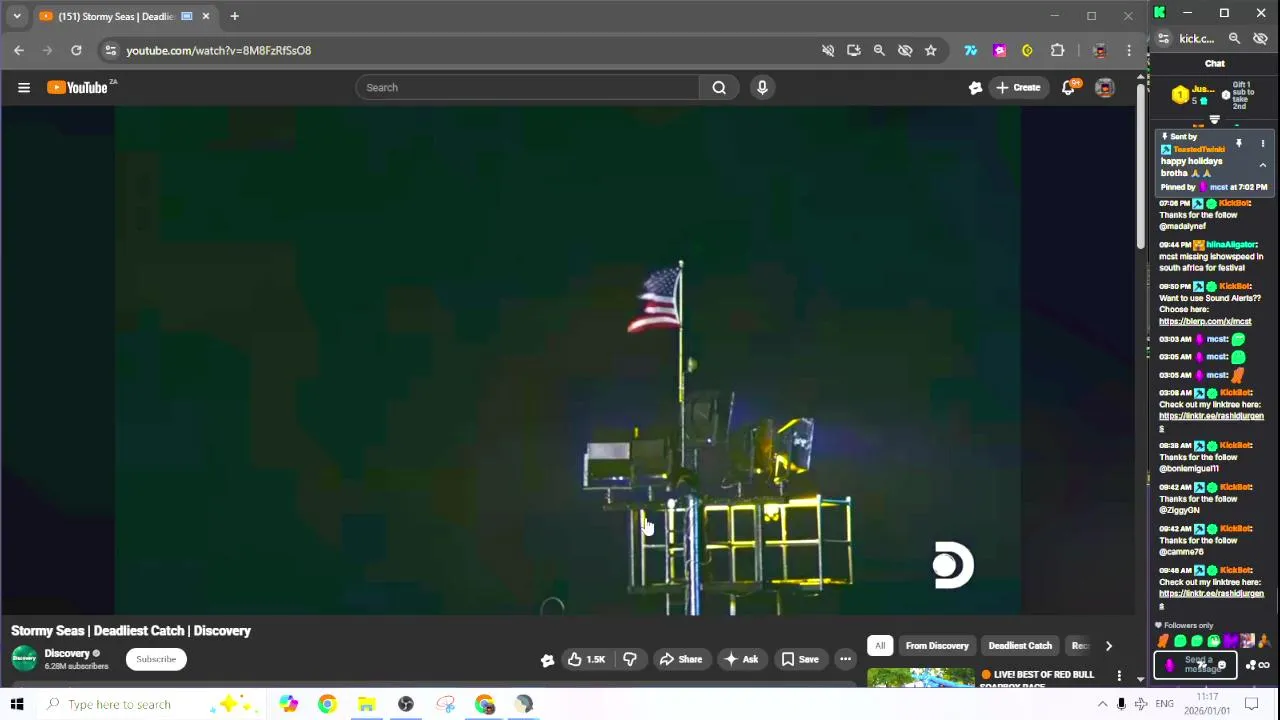Go back in browser history
The height and width of the screenshot is (720, 1280).
click(19, 50)
